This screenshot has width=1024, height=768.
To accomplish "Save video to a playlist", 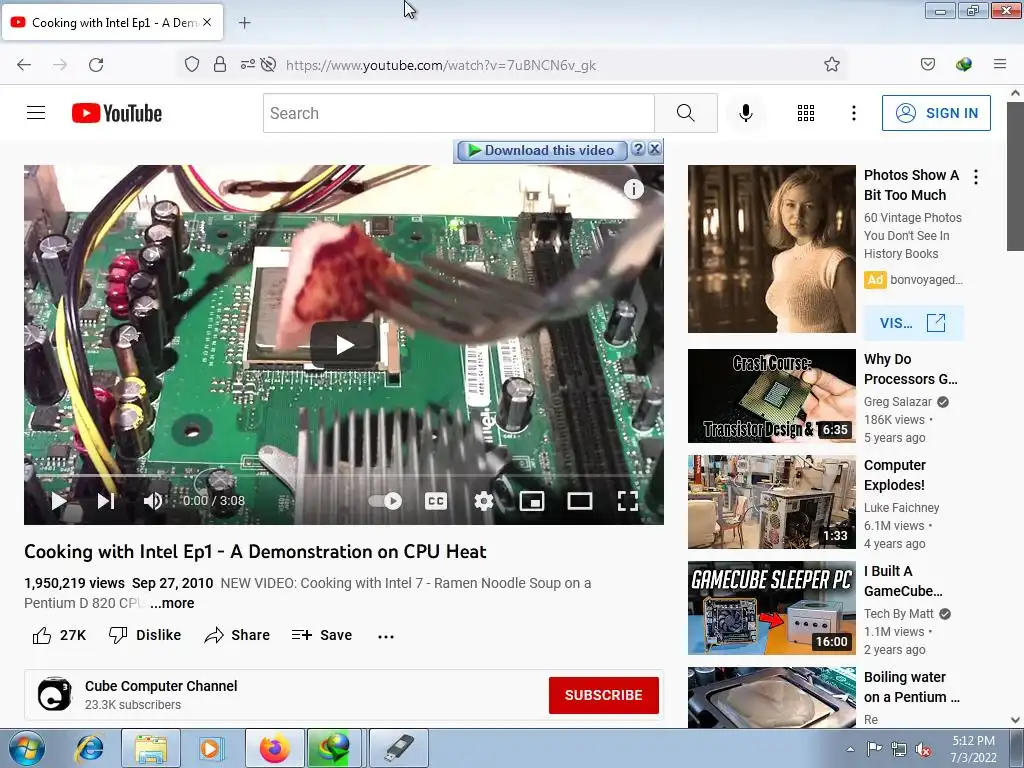I will pos(322,635).
